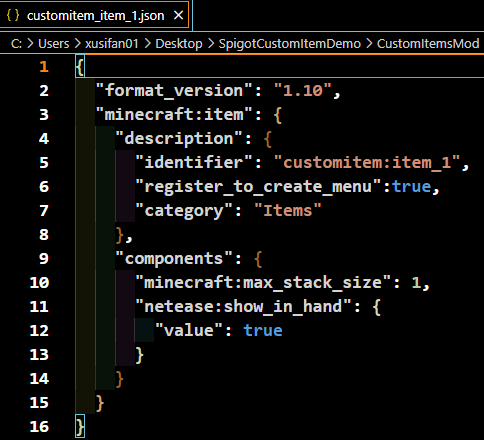Viewport: 484px width, 440px height.
Task: Click the highlighted closing brace on line 16
Action: tap(80, 426)
